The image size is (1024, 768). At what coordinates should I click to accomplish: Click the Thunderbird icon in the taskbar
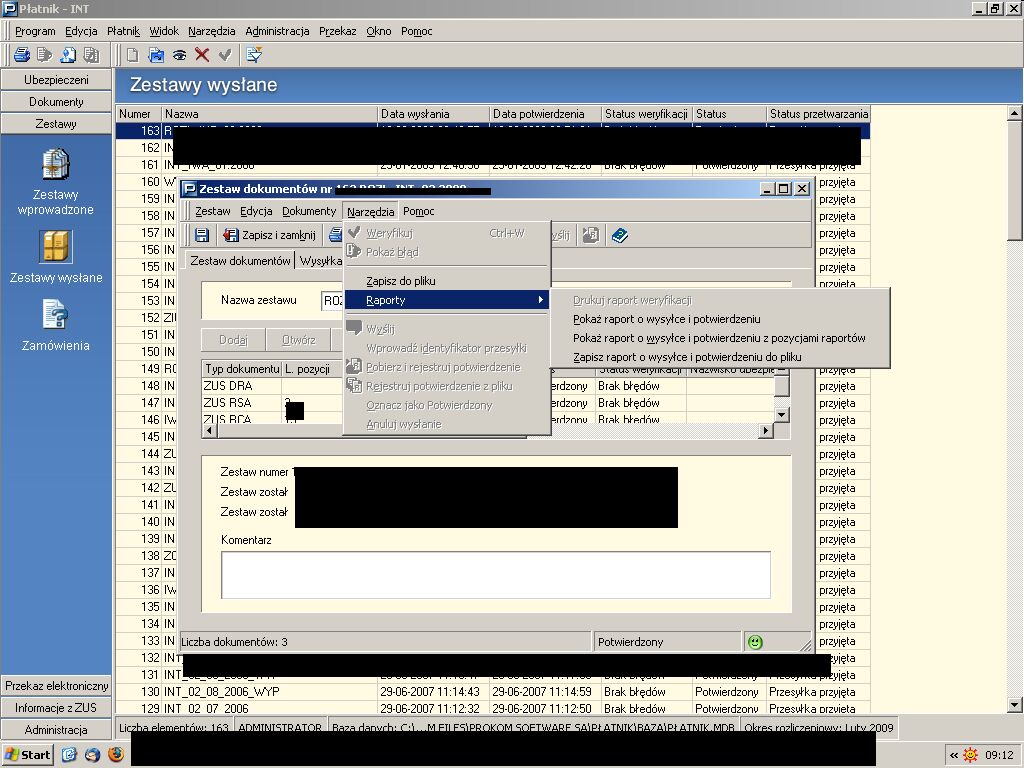point(92,755)
